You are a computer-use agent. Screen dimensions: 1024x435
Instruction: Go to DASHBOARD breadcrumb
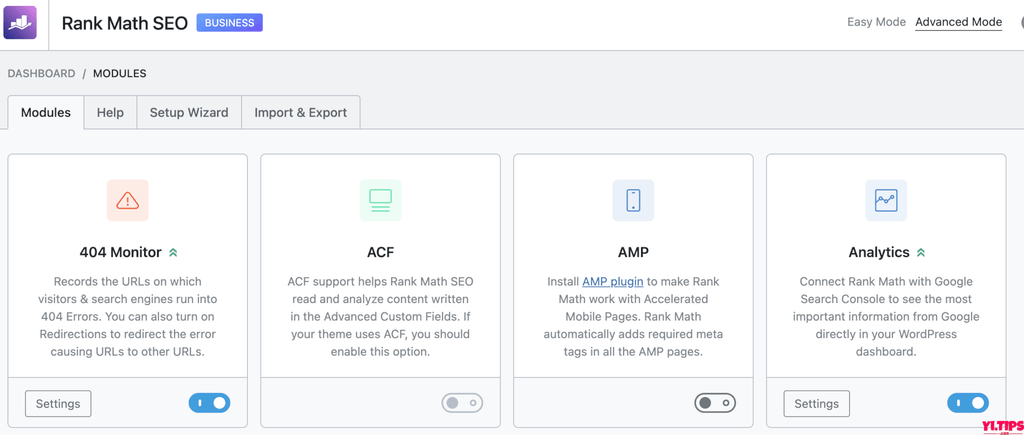(x=41, y=73)
